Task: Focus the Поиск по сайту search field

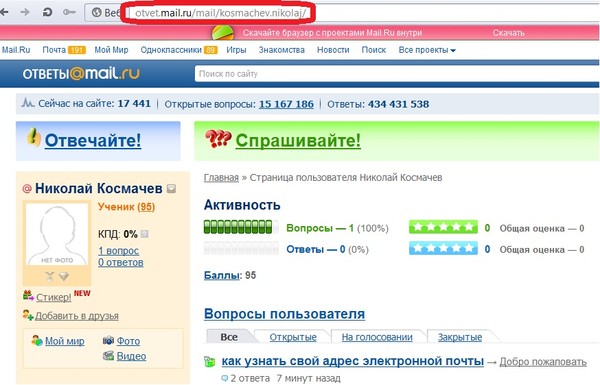Action: (x=396, y=74)
